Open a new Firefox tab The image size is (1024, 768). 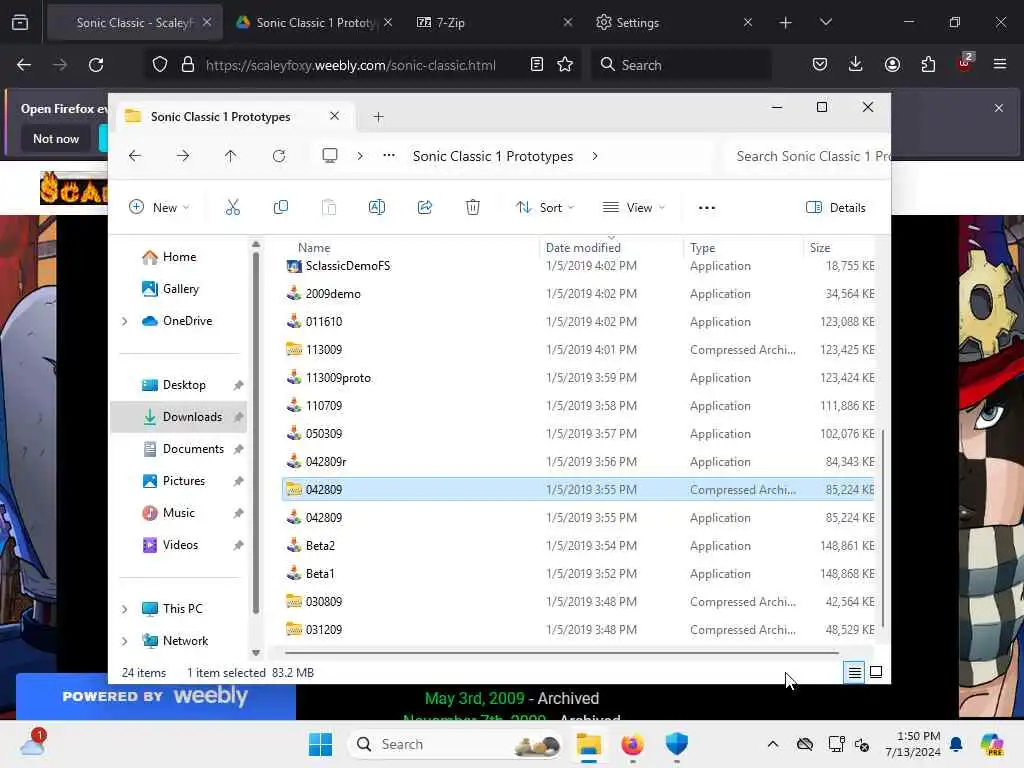pyautogui.click(x=785, y=22)
